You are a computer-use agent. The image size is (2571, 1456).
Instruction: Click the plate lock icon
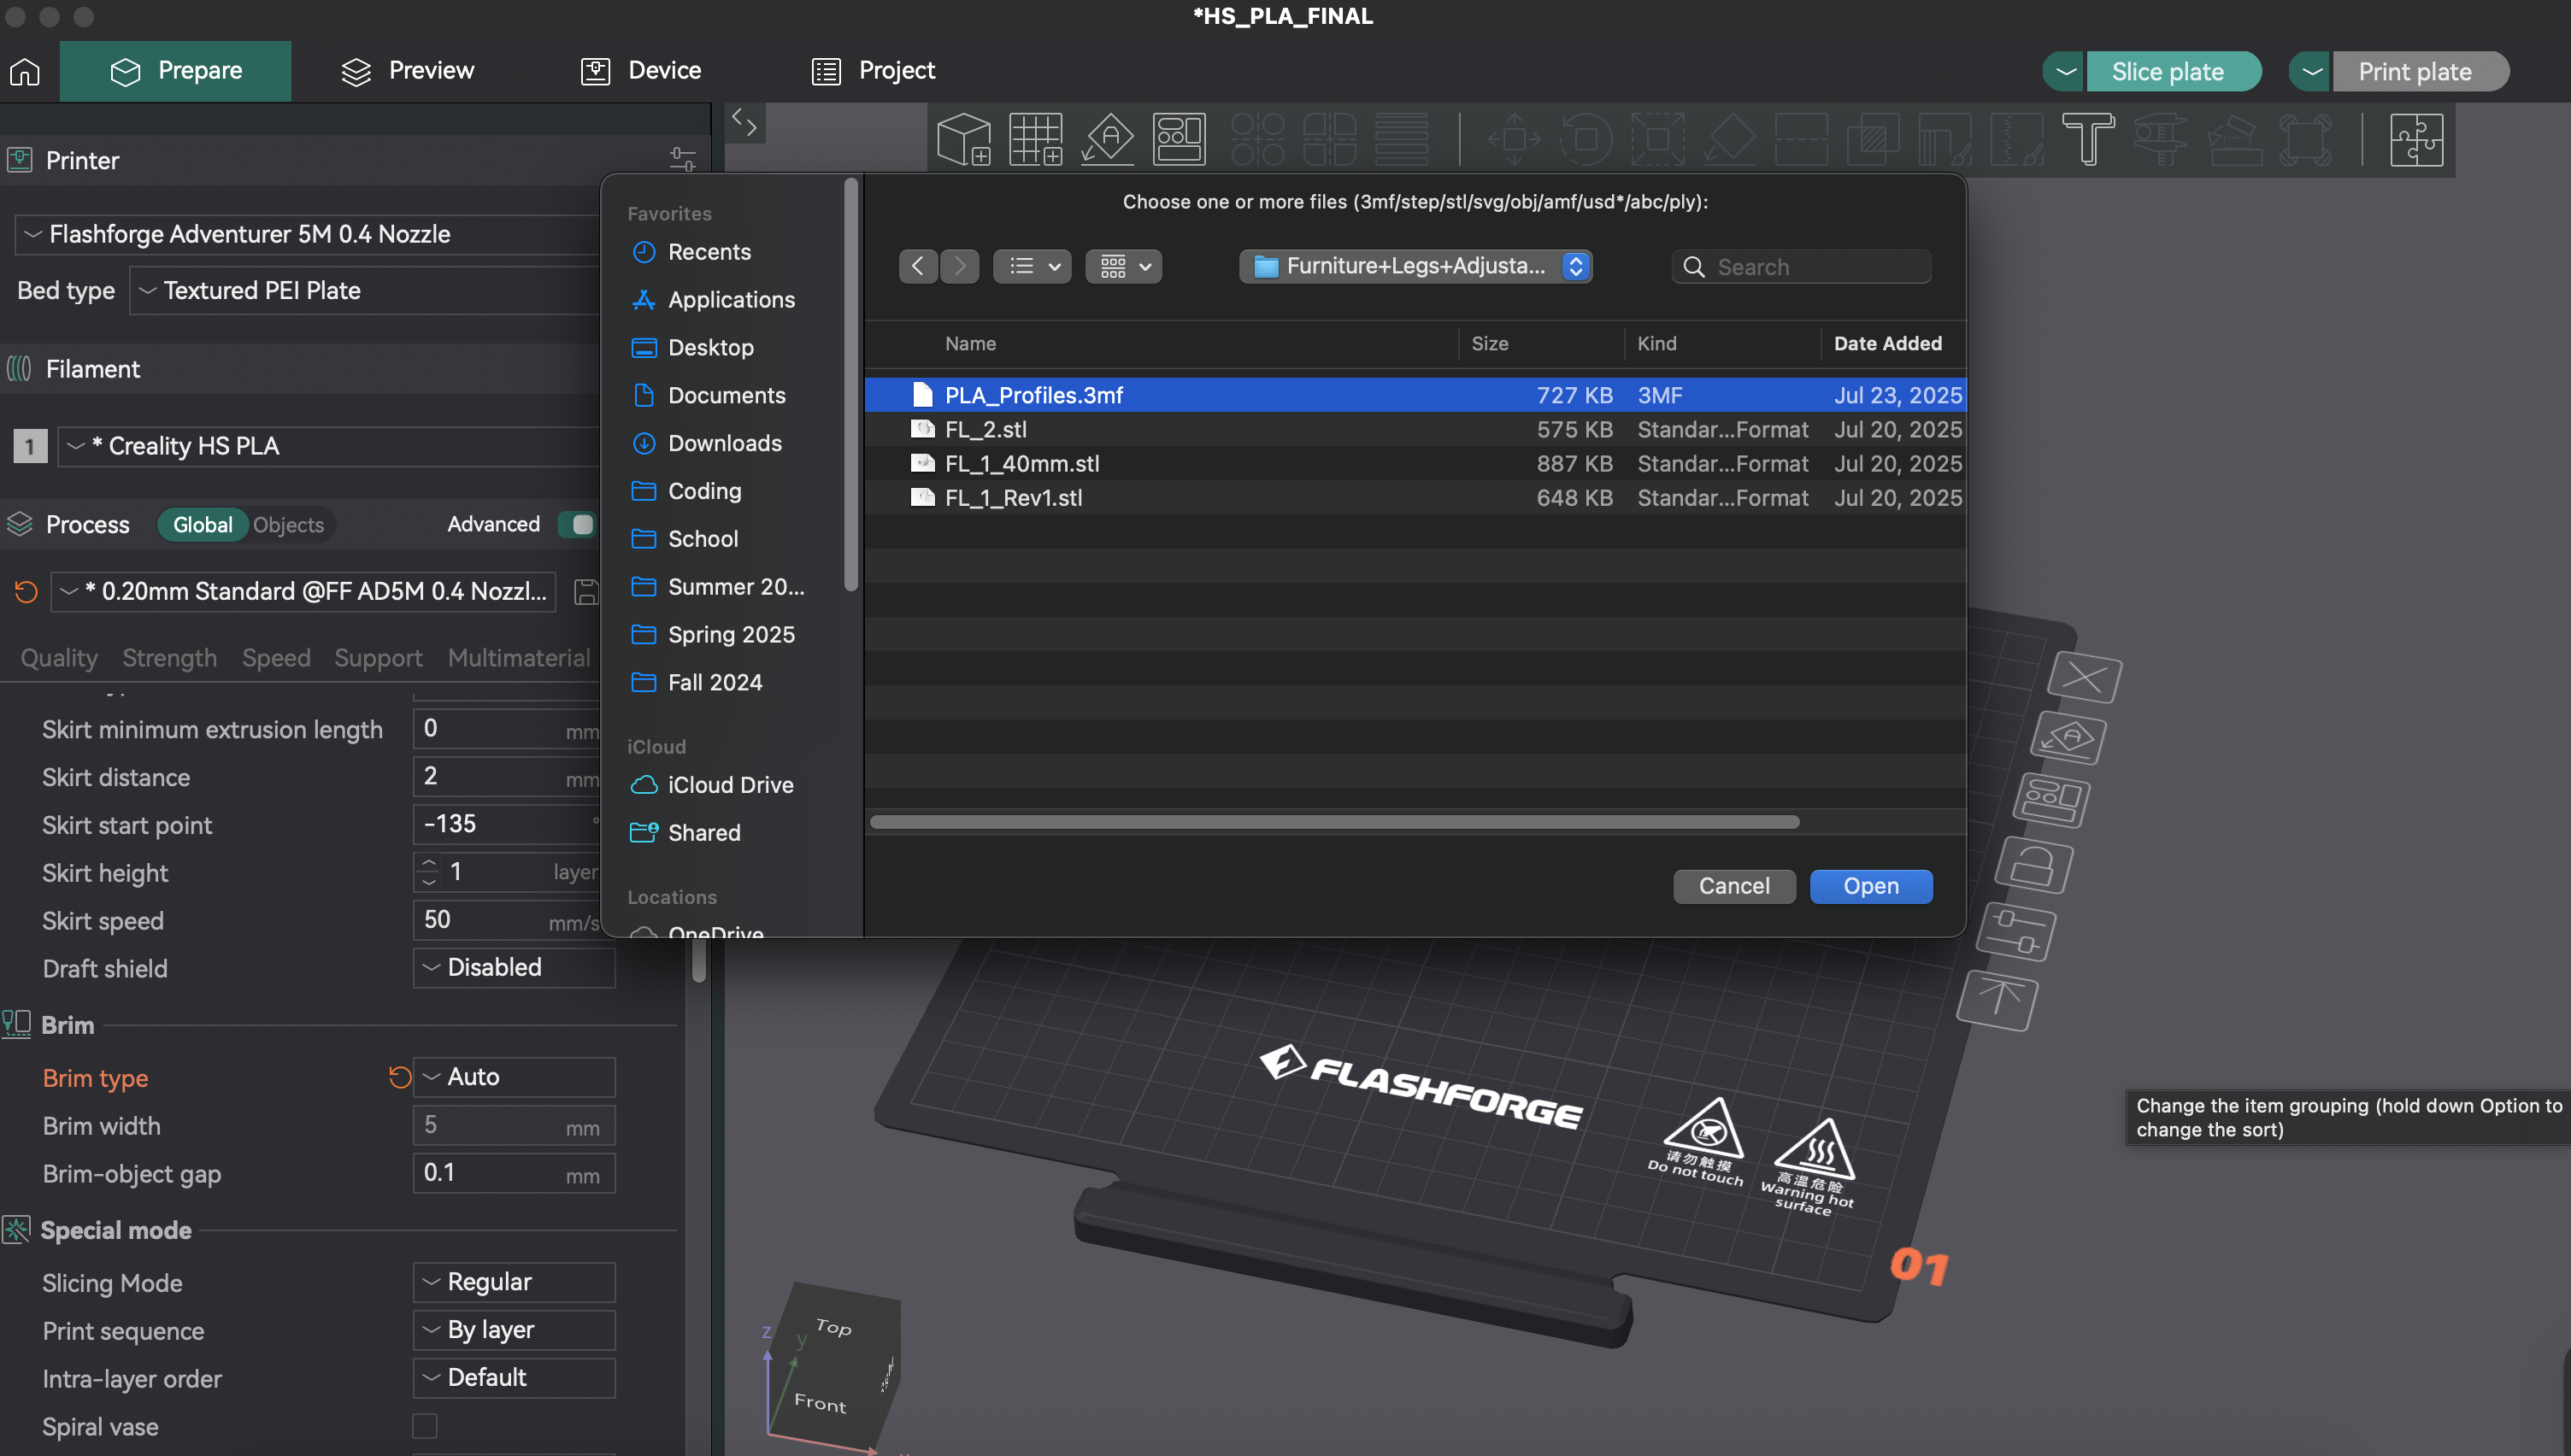click(x=2033, y=865)
